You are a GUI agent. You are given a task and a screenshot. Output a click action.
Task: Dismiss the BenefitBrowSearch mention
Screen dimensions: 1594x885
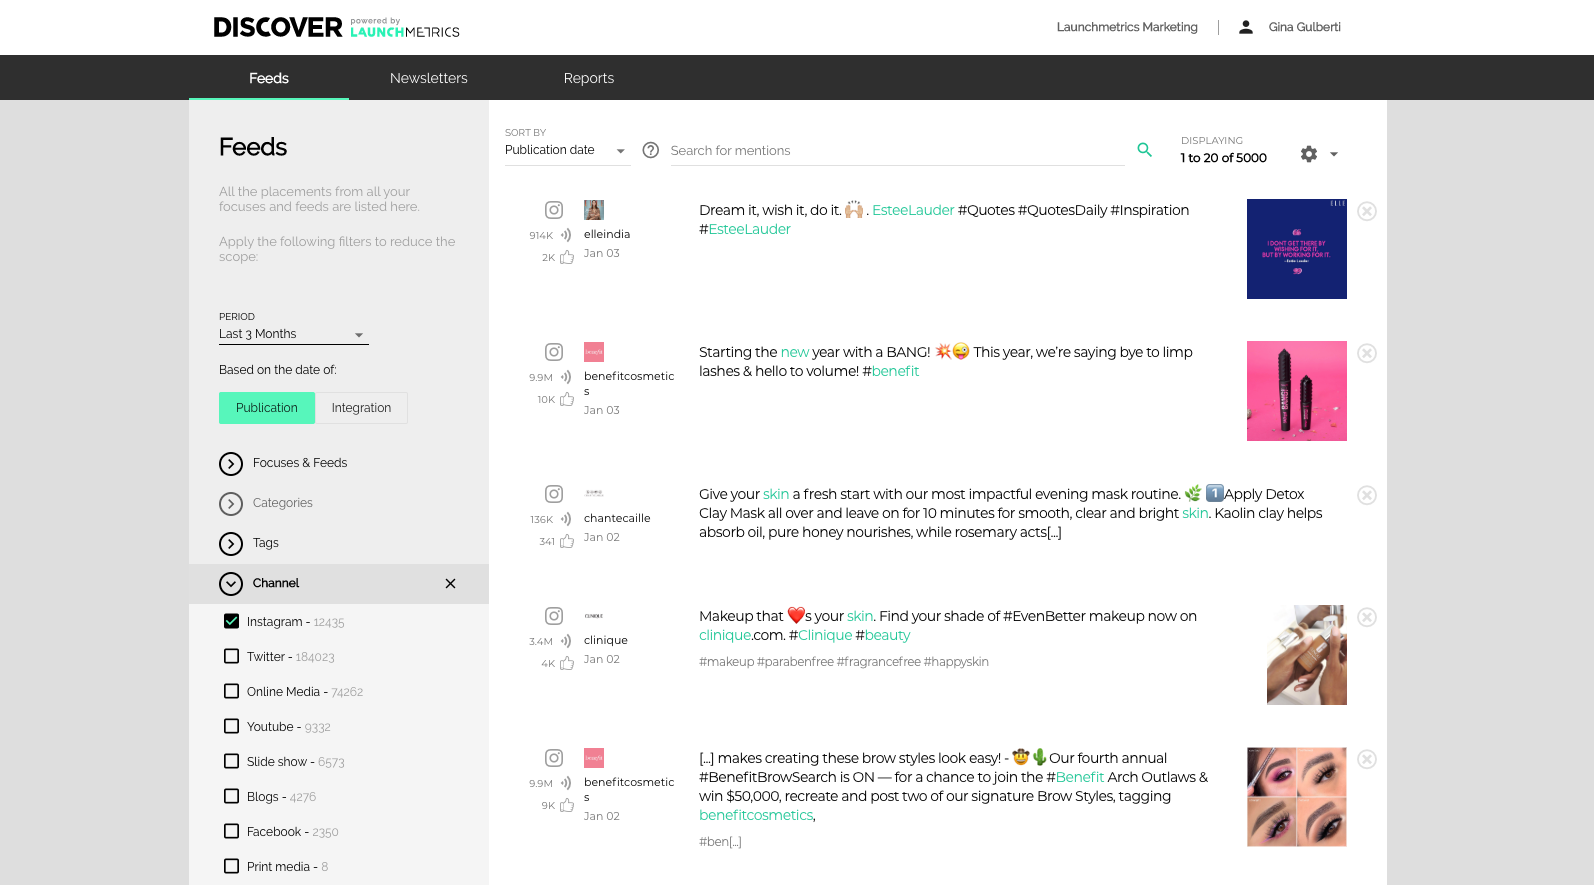tap(1367, 759)
